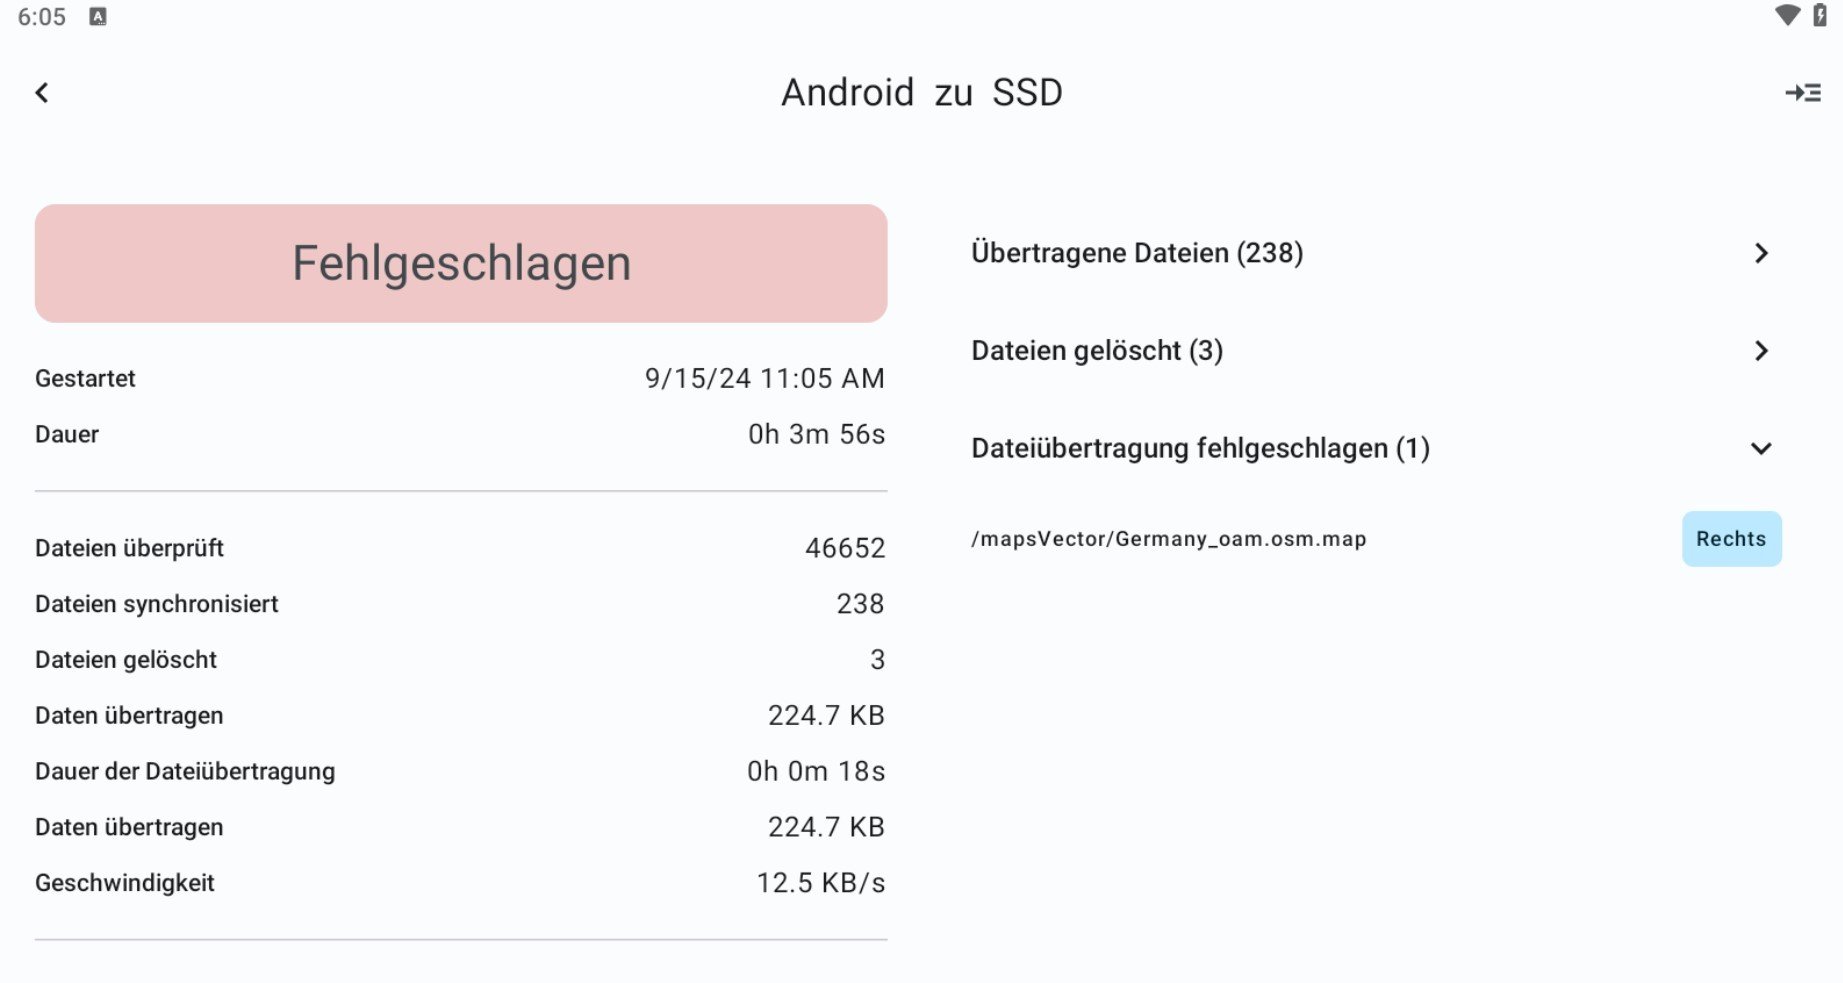The image size is (1843, 983).
Task: Tap the Rechts chip
Action: (x=1731, y=539)
